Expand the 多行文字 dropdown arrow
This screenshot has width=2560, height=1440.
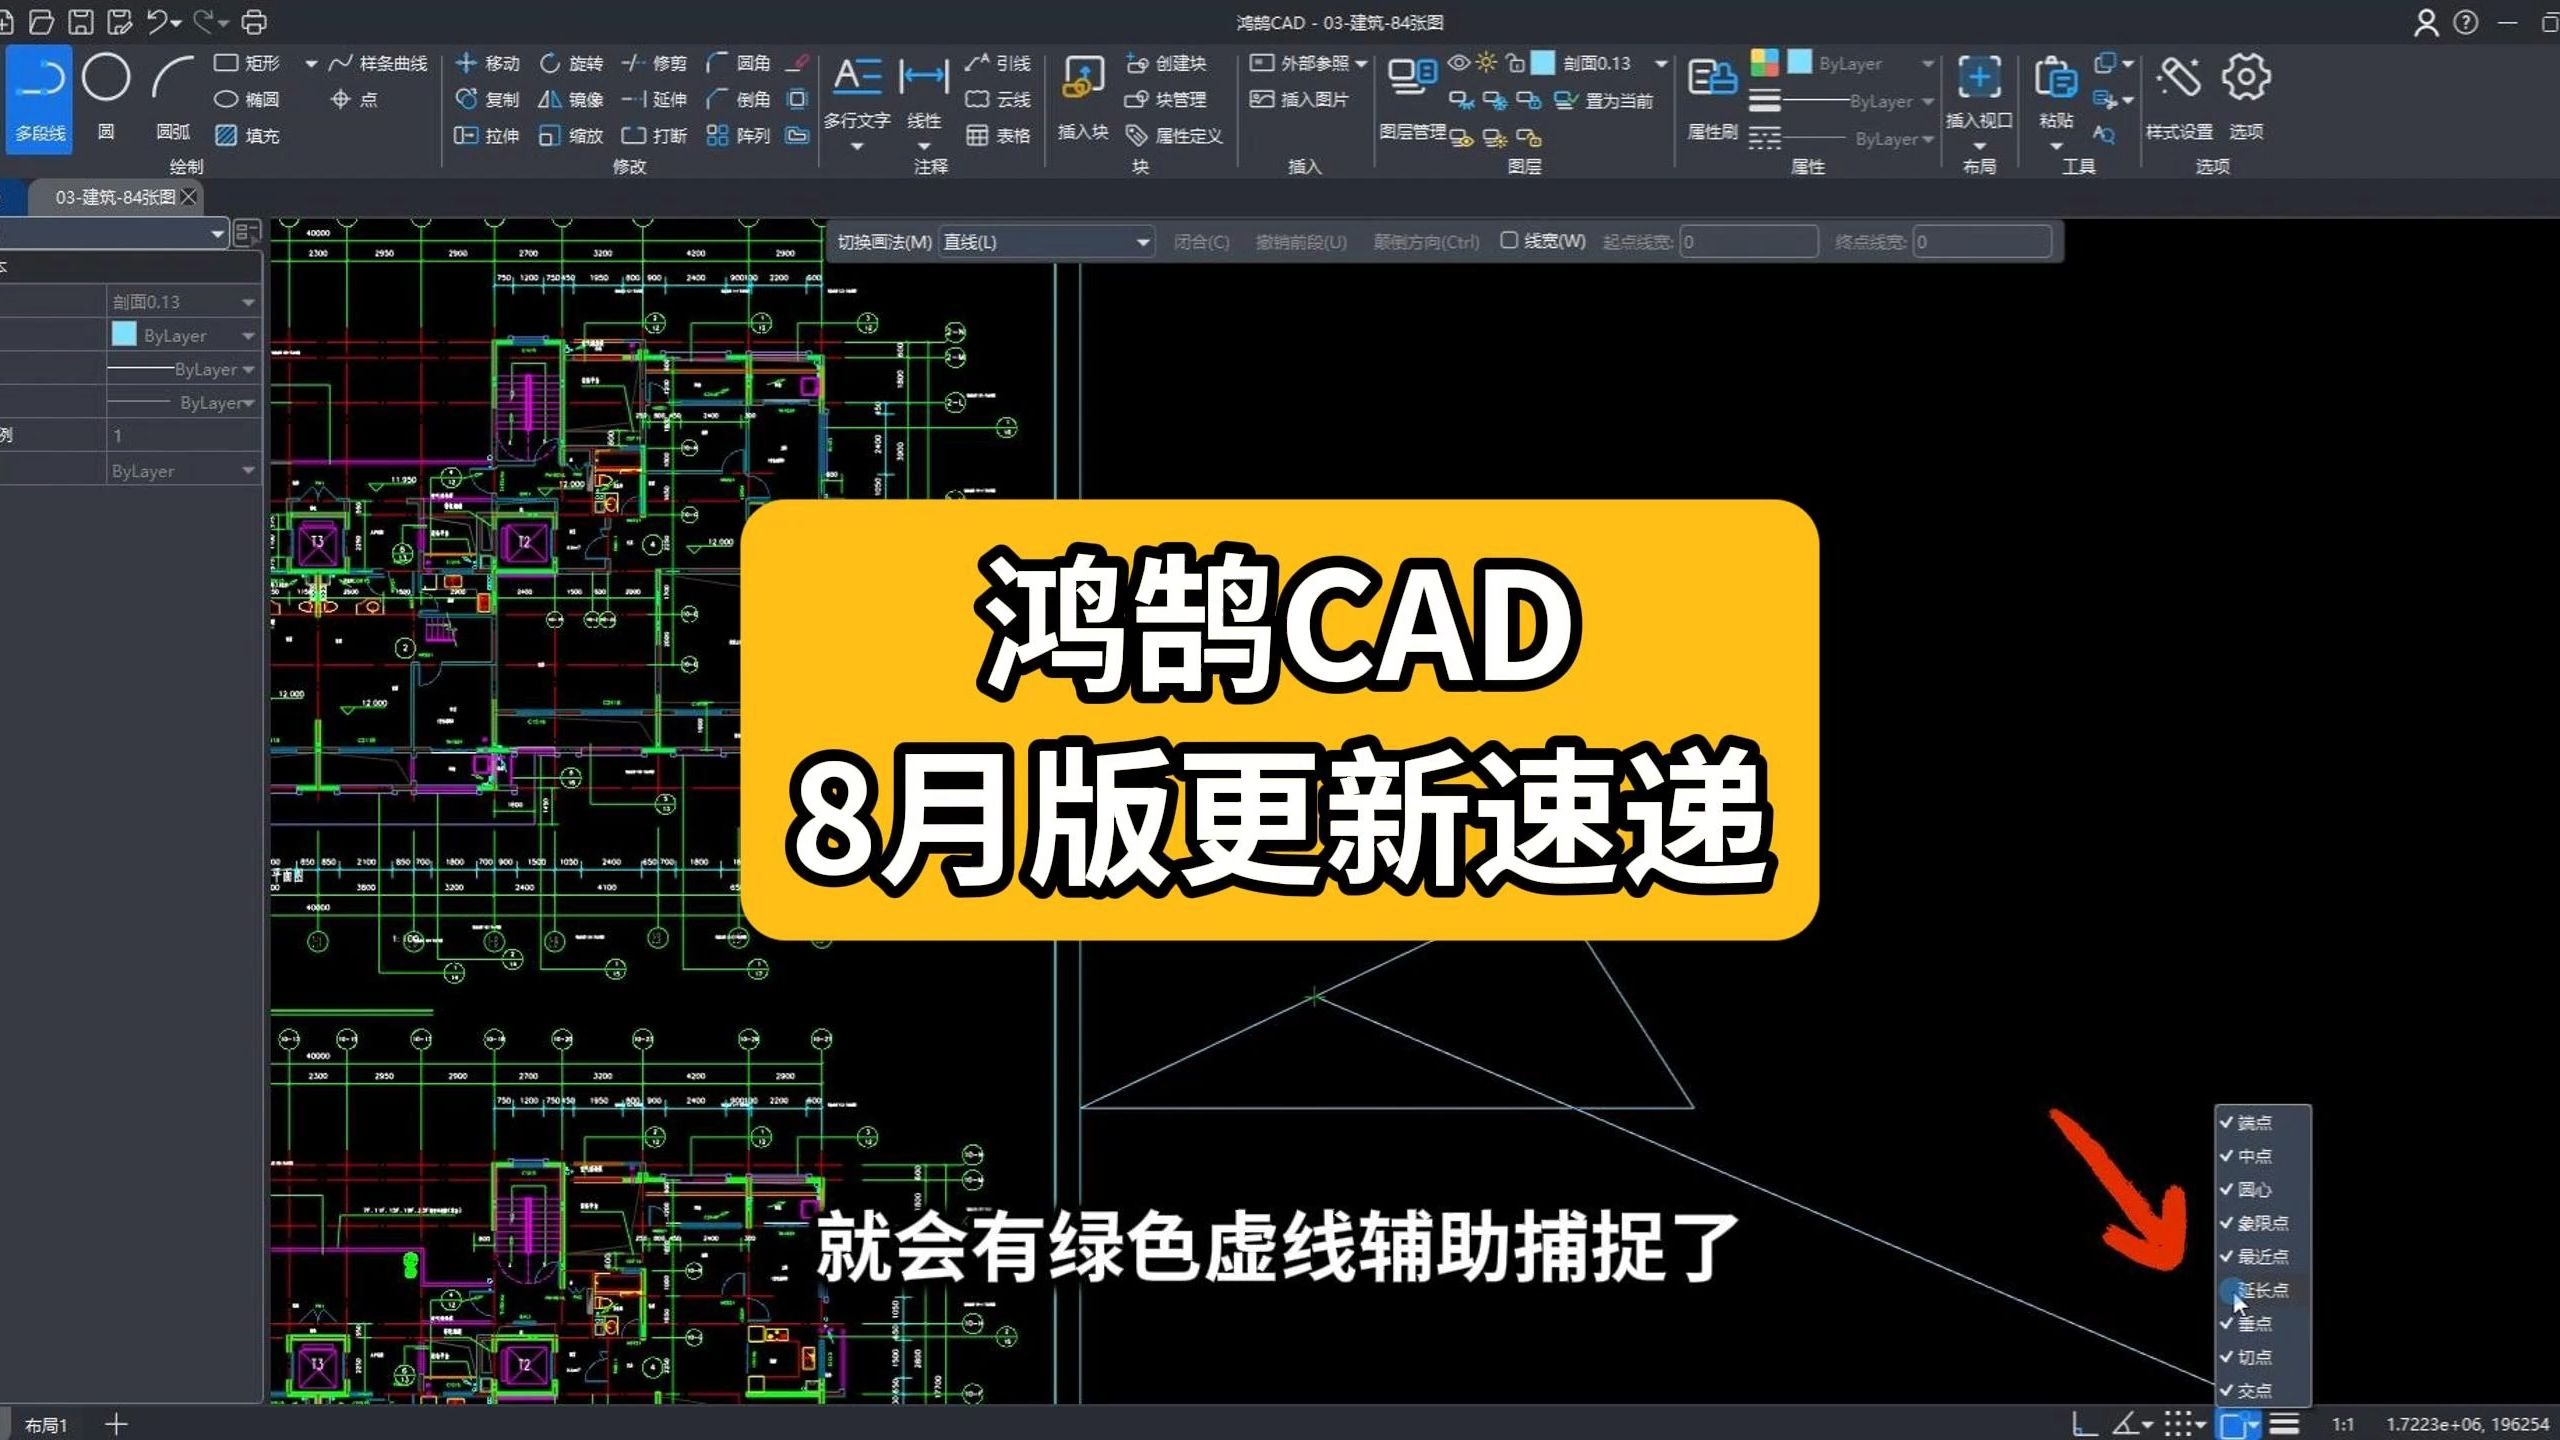tap(857, 147)
